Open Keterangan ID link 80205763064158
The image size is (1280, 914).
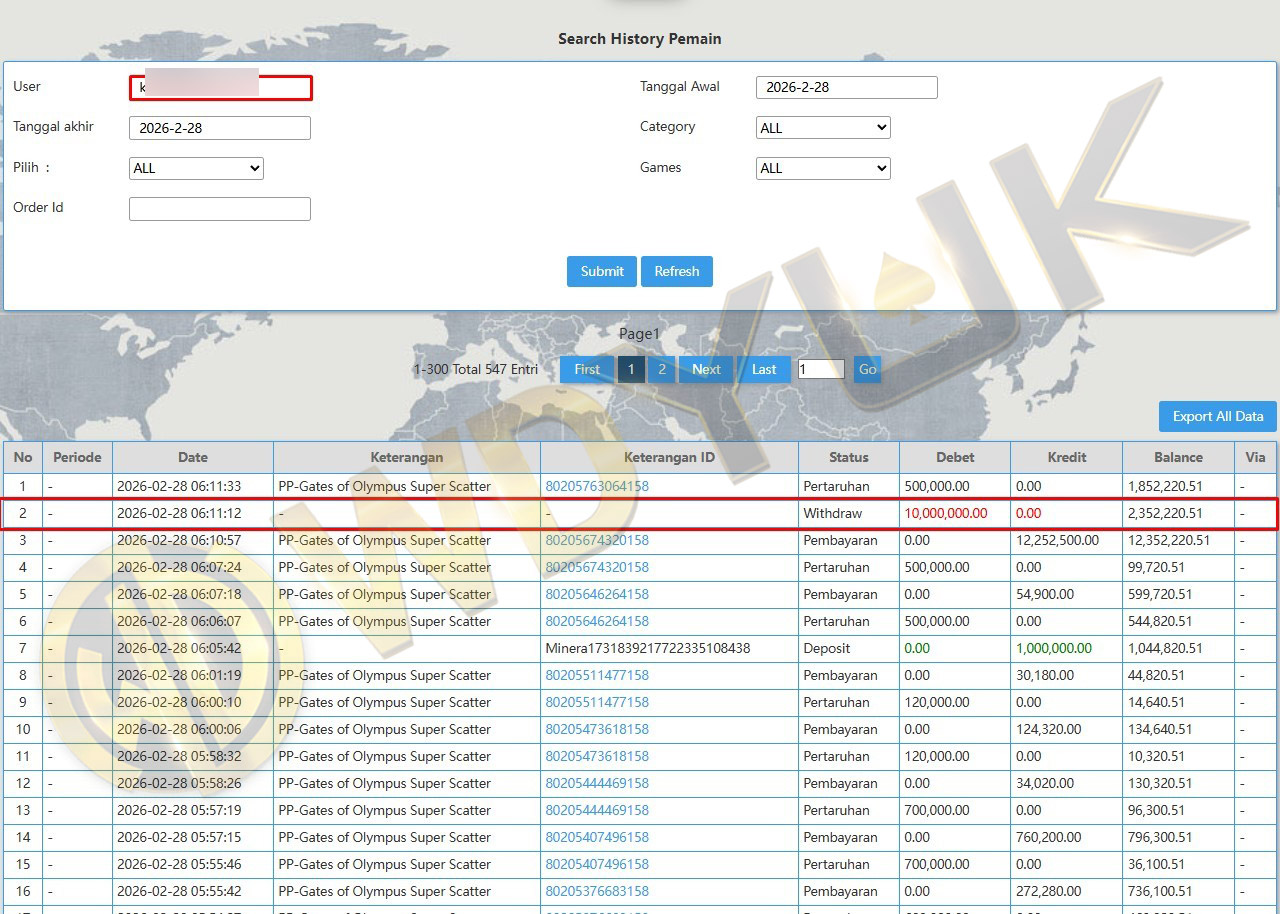pyautogui.click(x=597, y=486)
